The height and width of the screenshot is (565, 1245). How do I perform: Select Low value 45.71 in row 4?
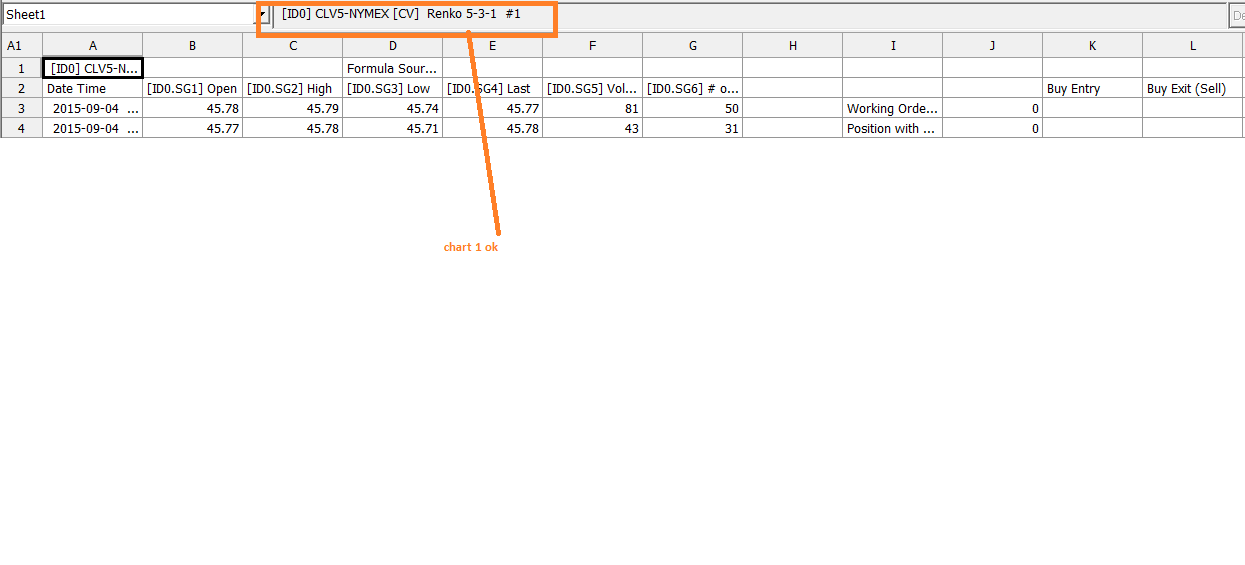[393, 128]
